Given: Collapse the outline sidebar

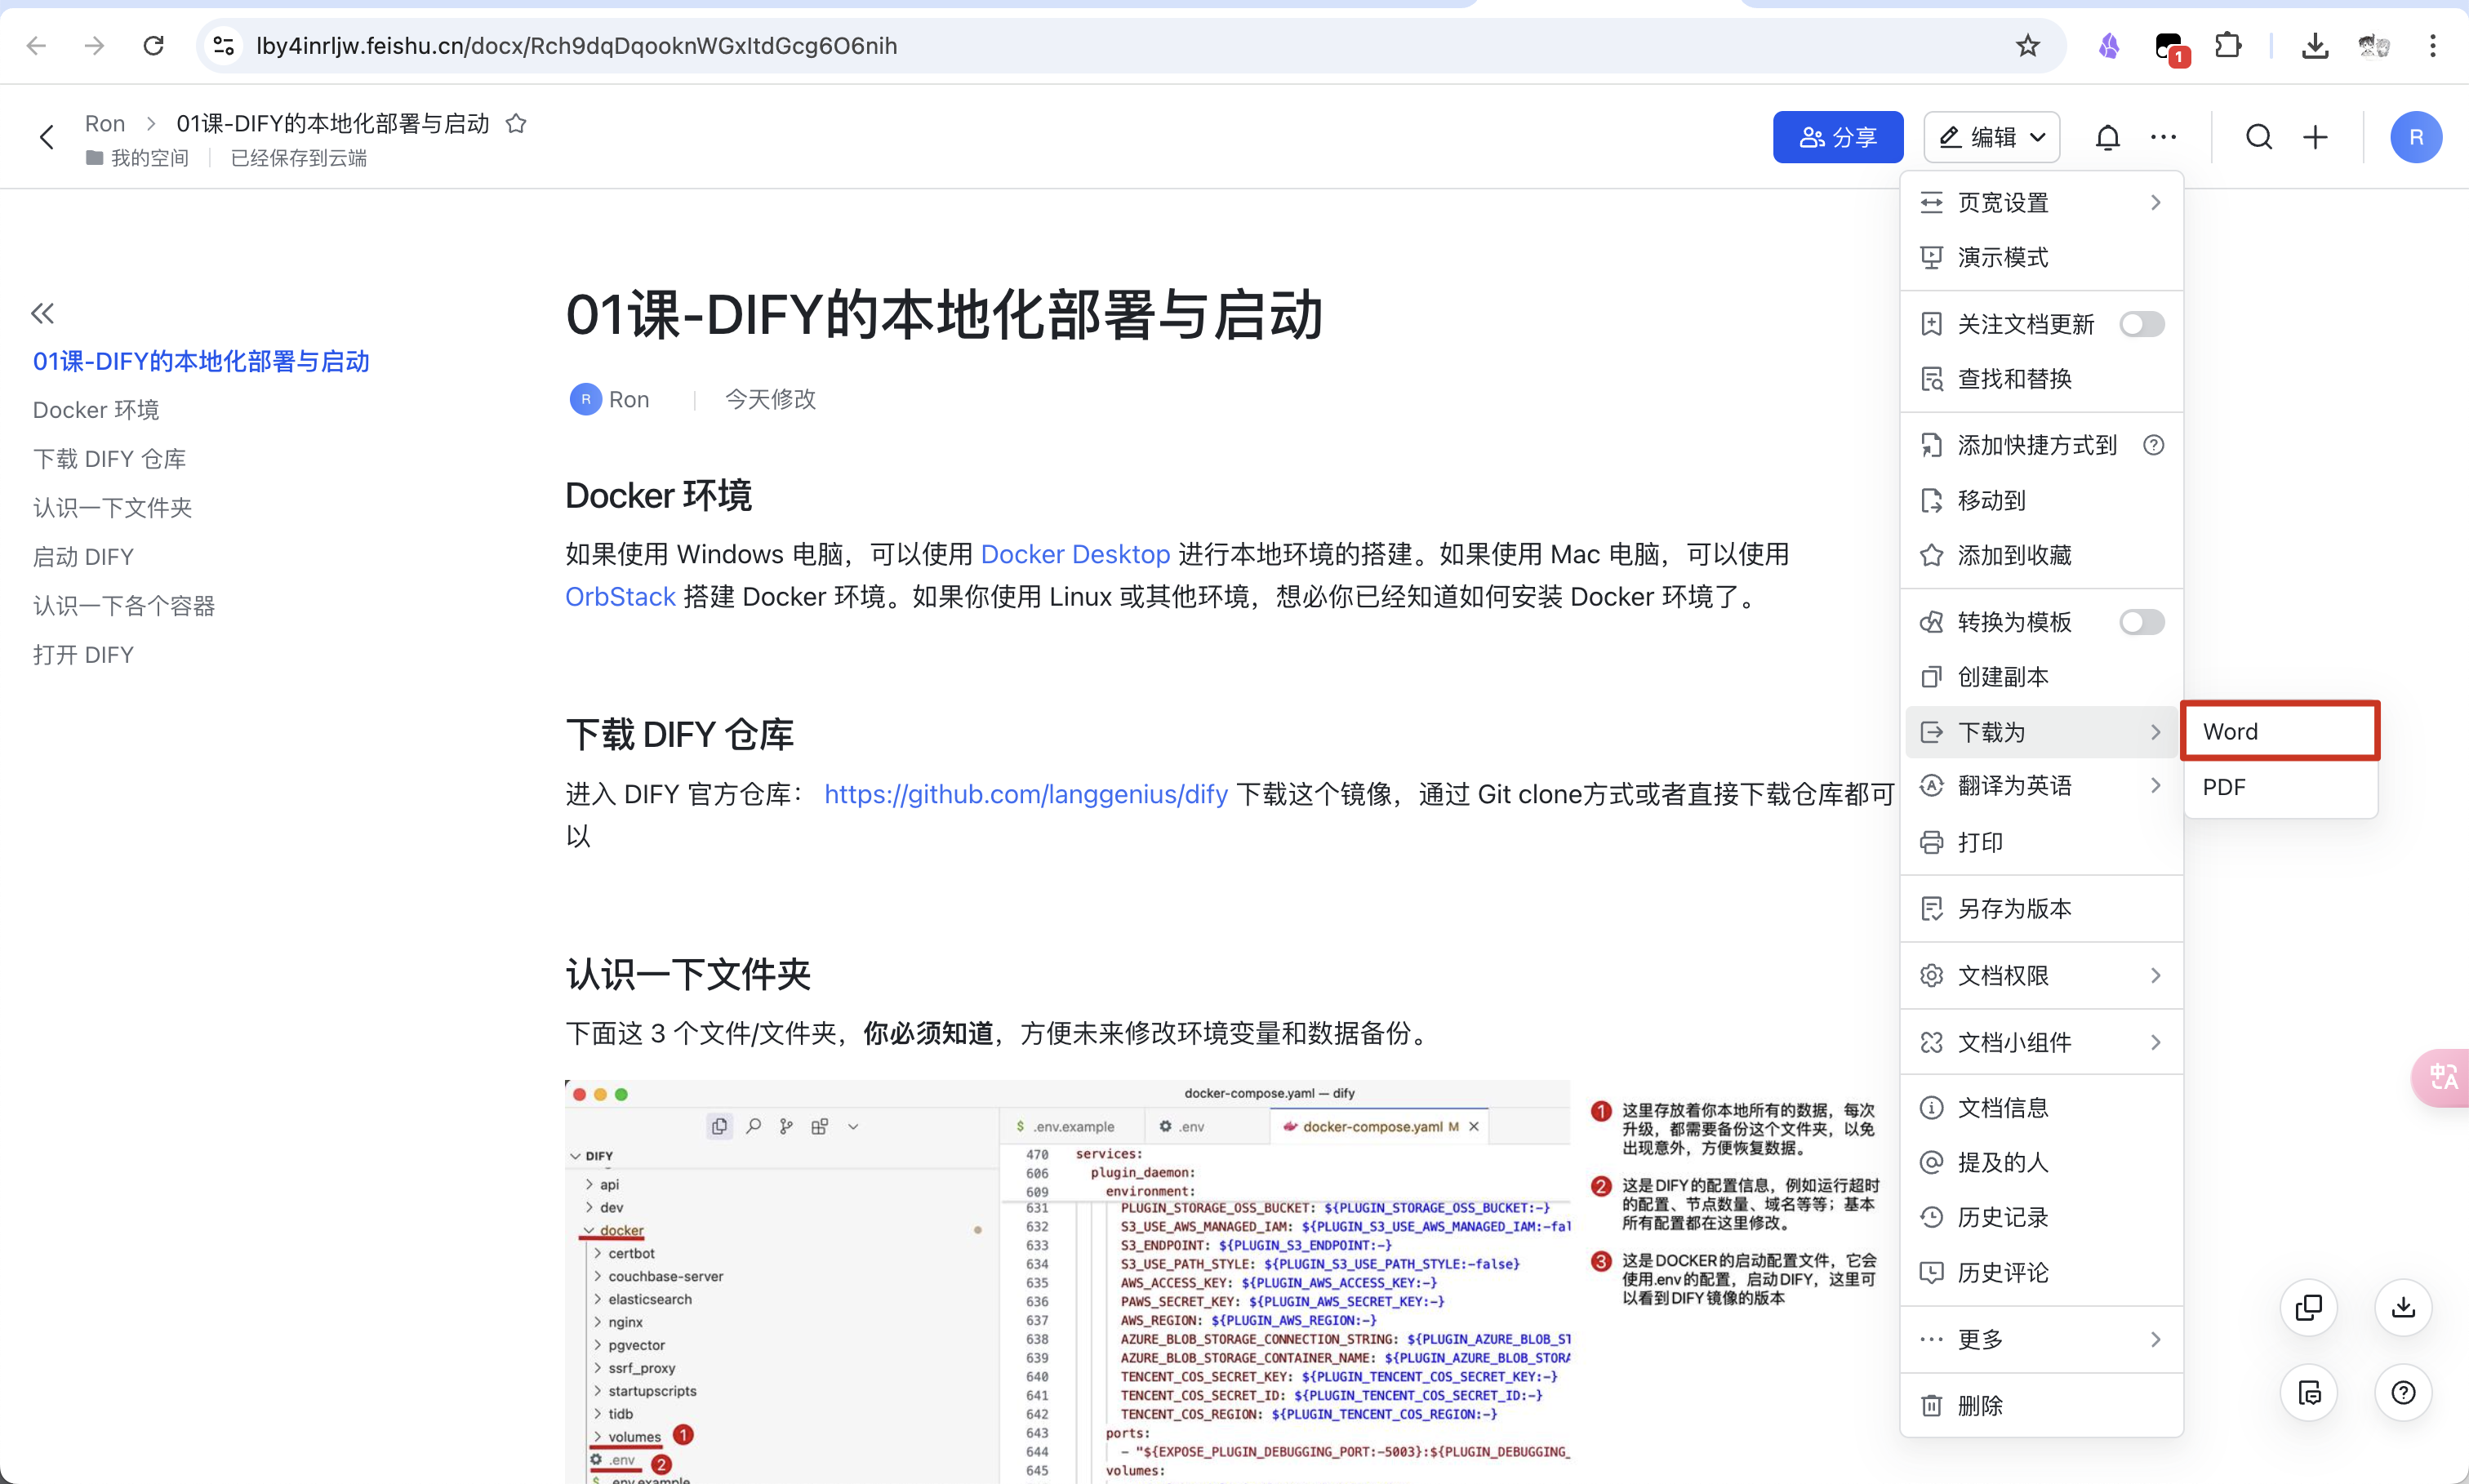Looking at the screenshot, I should [42, 314].
